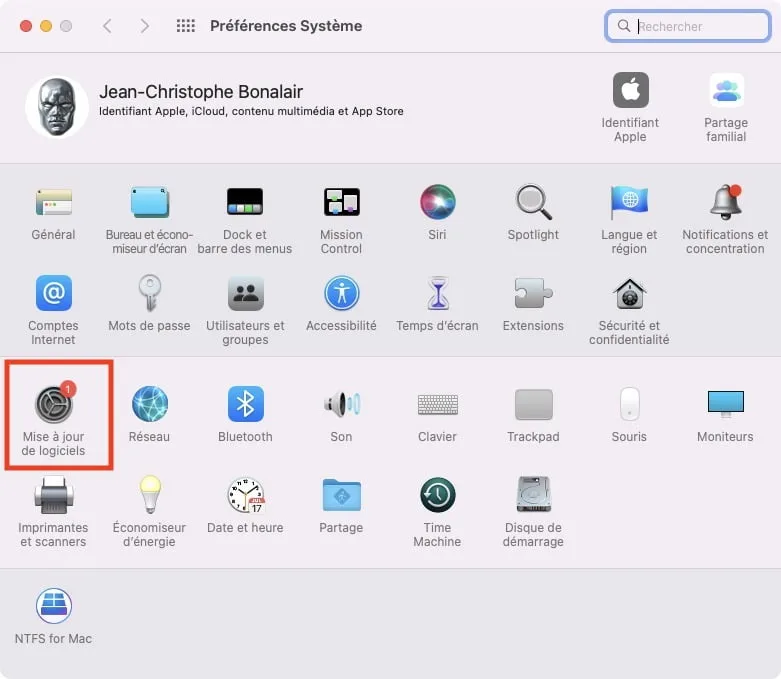Image resolution: width=781 pixels, height=679 pixels.
Task: Close the Préférences Système window
Action: pyautogui.click(x=26, y=25)
